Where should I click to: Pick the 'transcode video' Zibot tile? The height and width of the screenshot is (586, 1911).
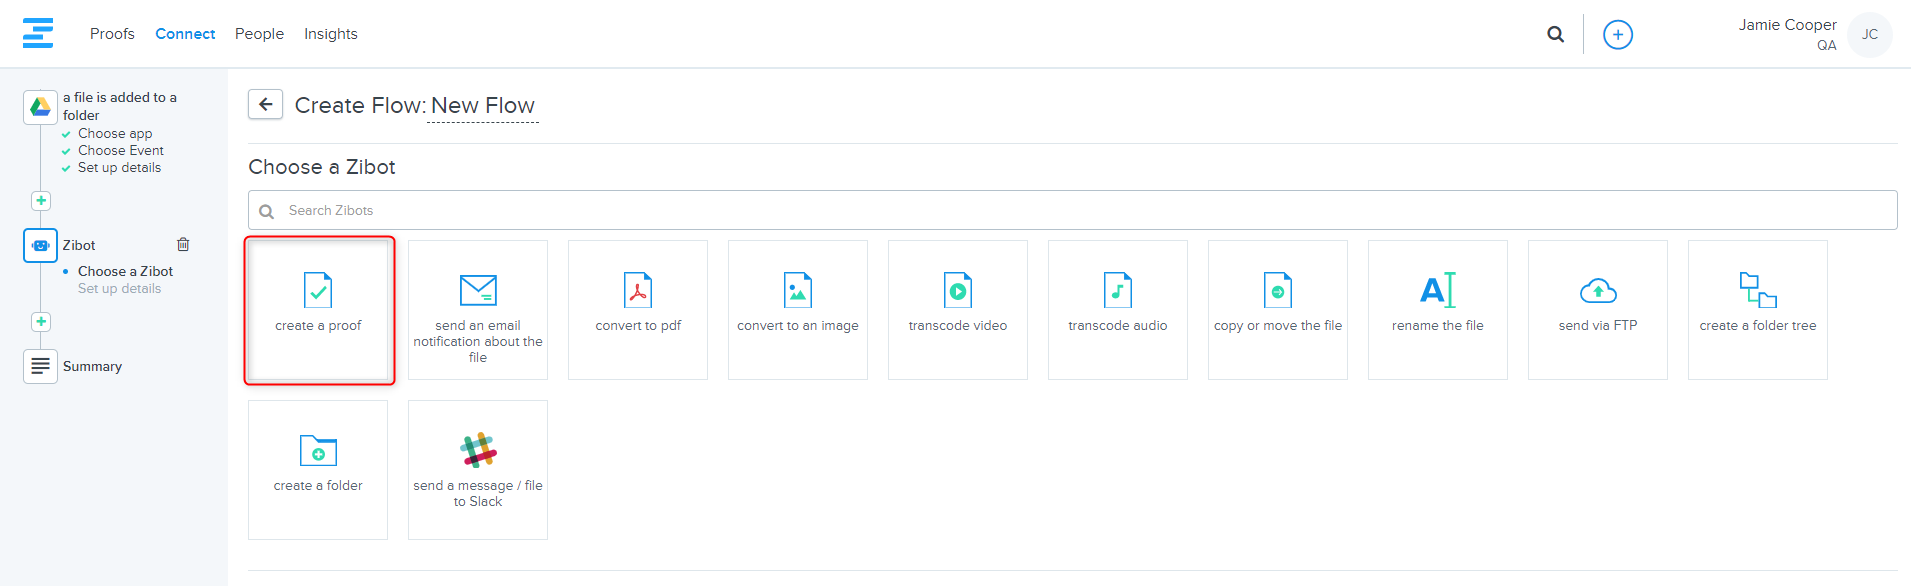point(958,309)
